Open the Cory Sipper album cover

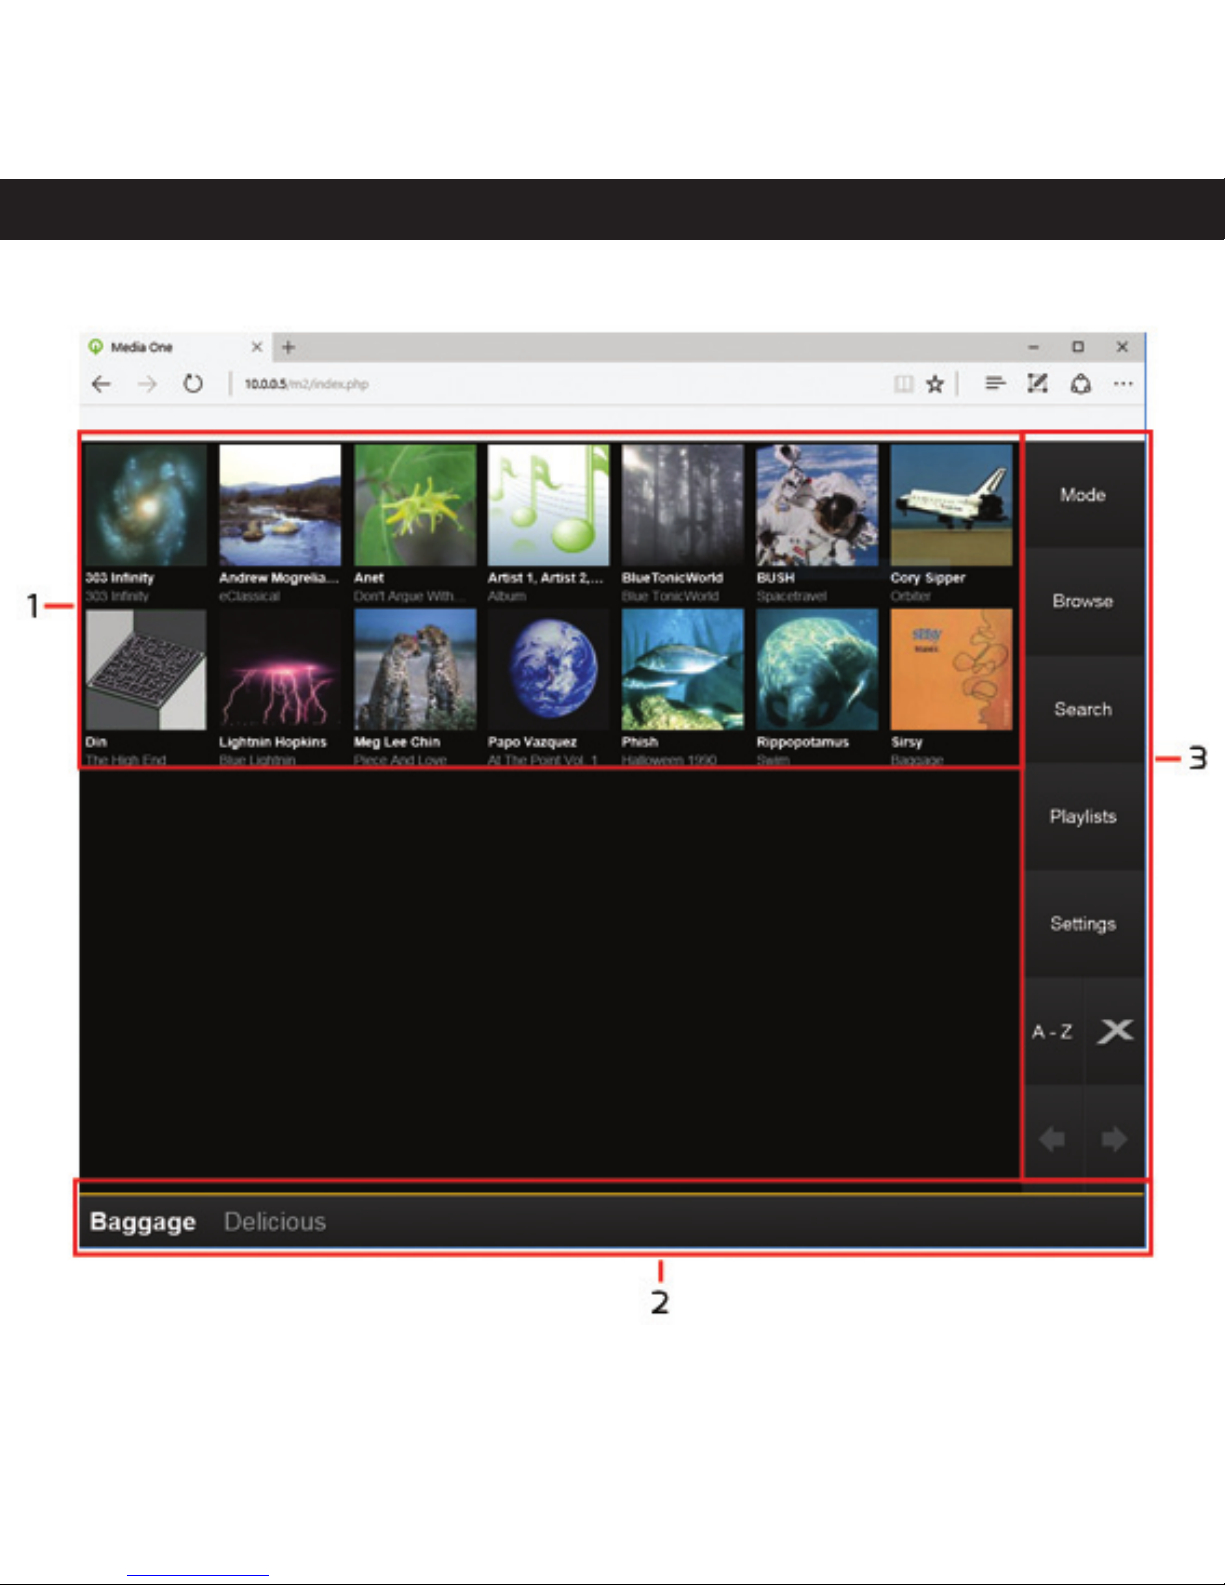pos(951,505)
